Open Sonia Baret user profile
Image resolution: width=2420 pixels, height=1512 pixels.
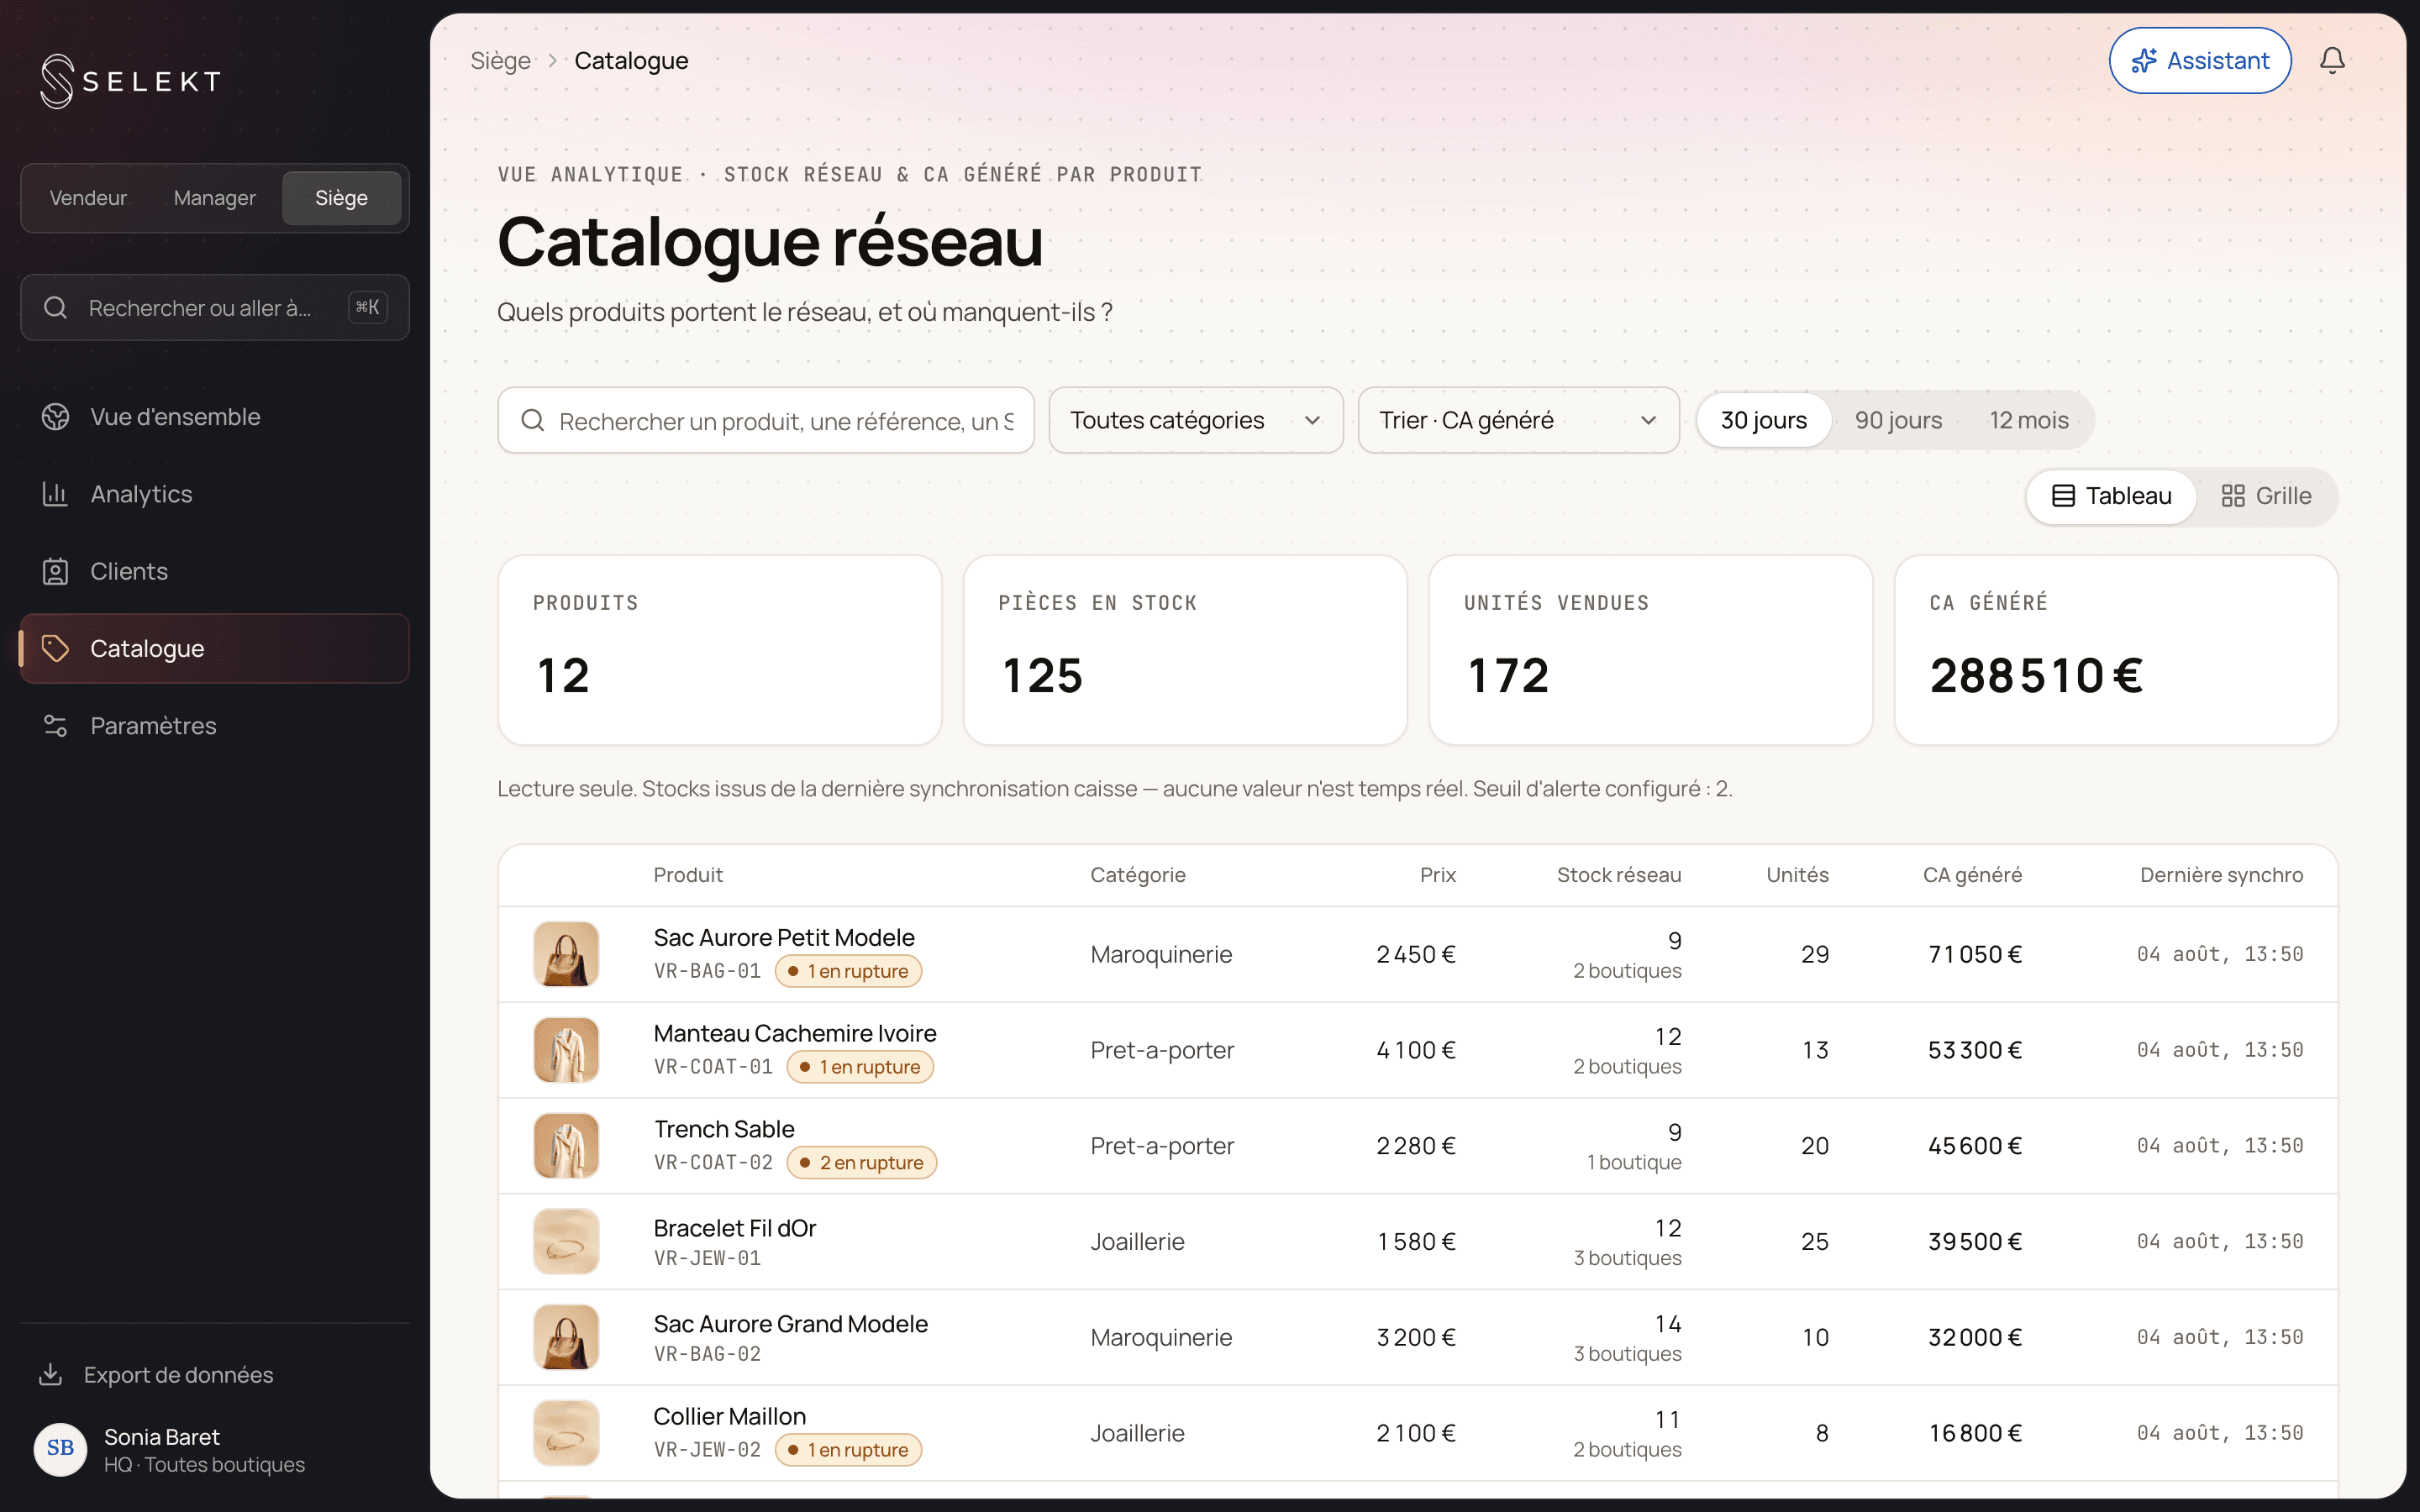click(x=214, y=1449)
